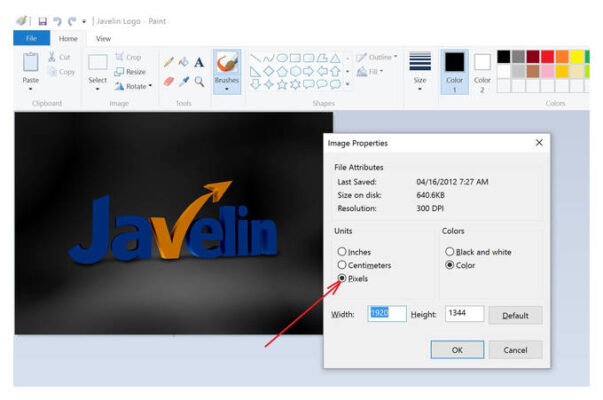
Task: Click the Save icon in title bar
Action: pos(43,21)
